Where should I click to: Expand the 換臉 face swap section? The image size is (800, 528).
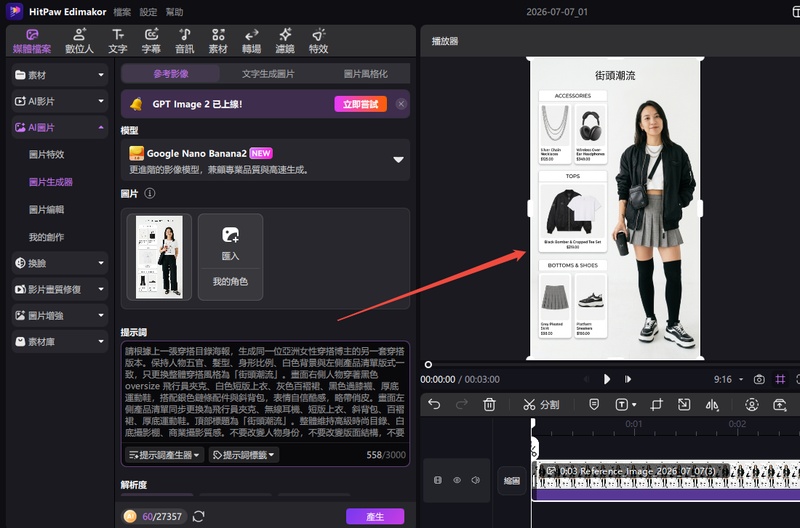[60, 263]
